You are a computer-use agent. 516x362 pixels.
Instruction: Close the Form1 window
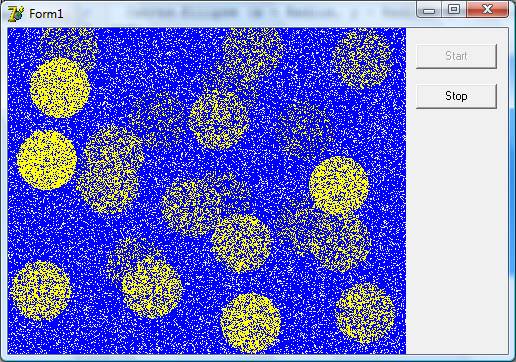click(x=487, y=10)
